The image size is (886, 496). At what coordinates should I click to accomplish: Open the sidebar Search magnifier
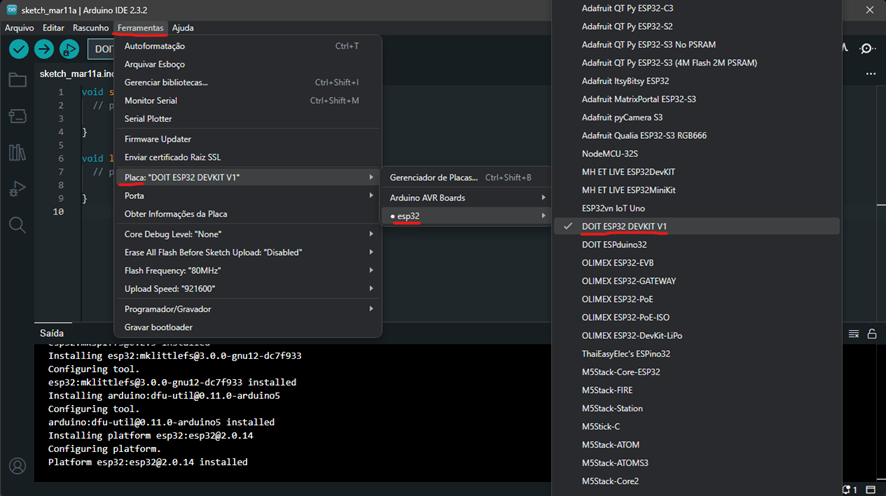pos(17,225)
